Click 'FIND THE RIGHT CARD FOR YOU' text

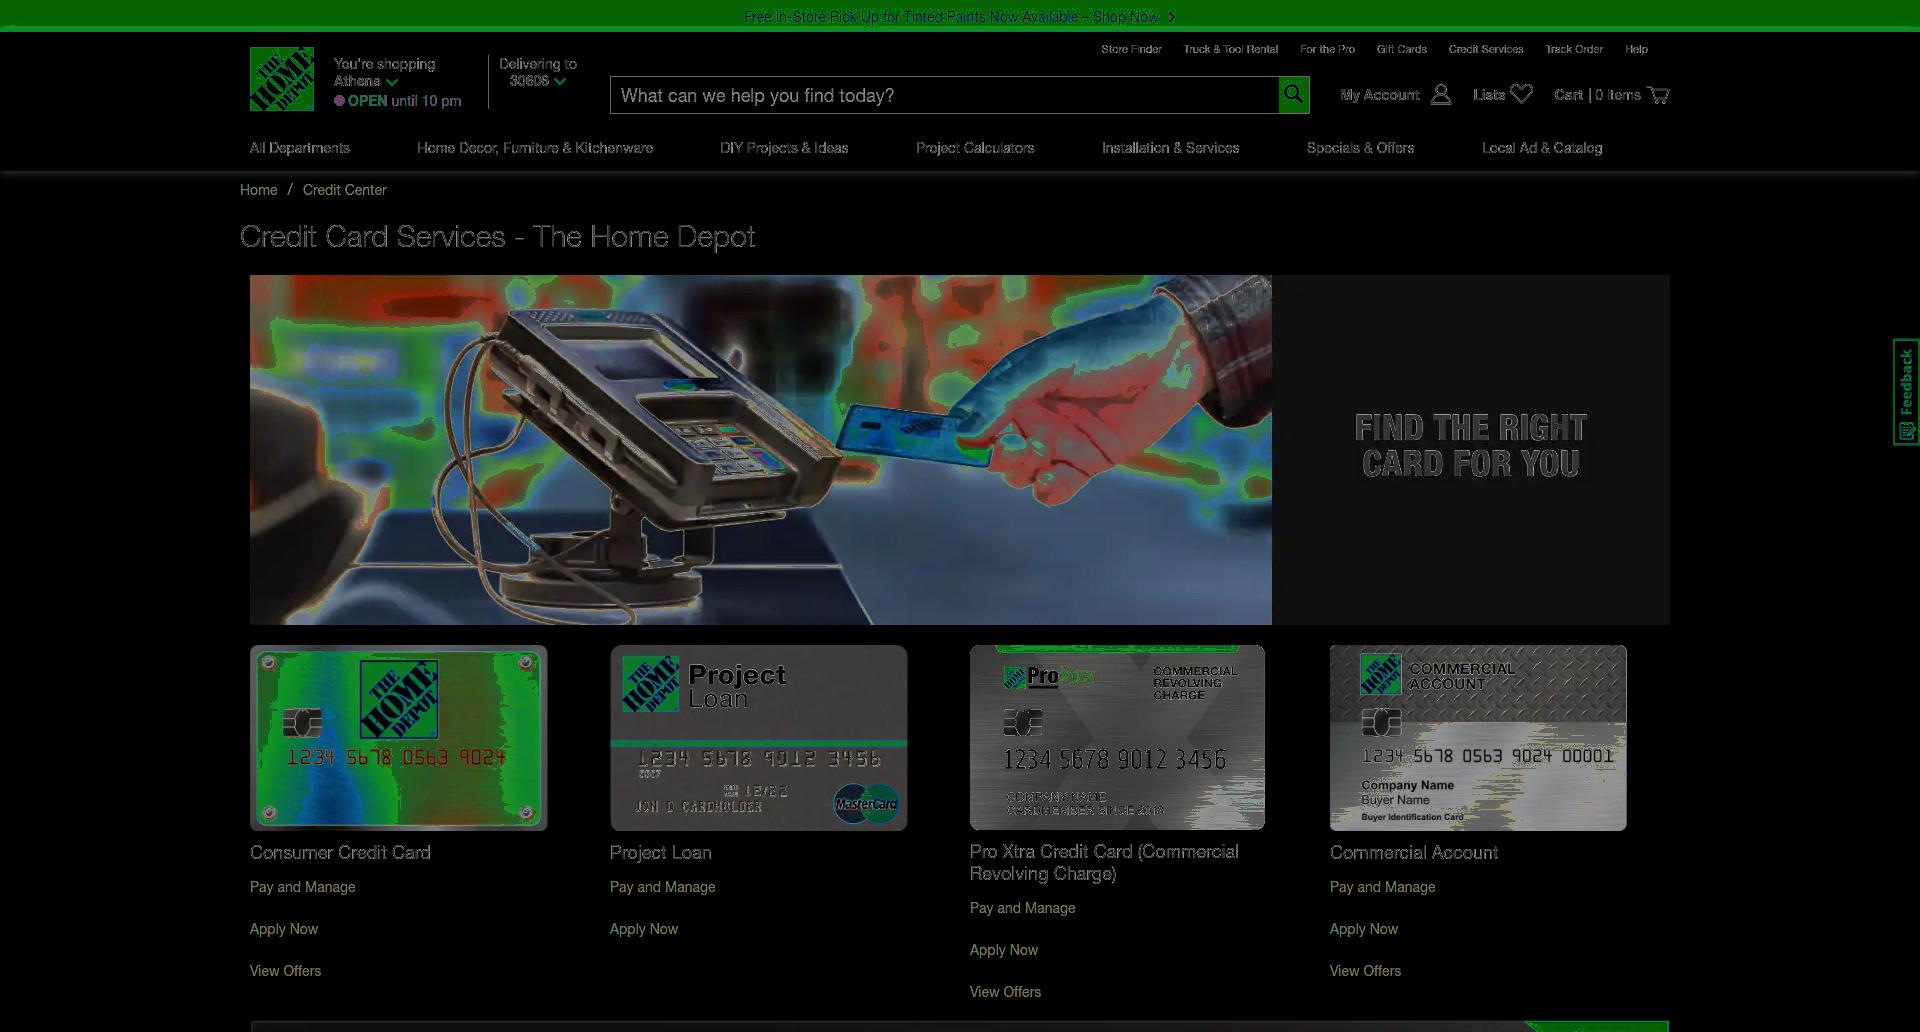pos(1471,446)
